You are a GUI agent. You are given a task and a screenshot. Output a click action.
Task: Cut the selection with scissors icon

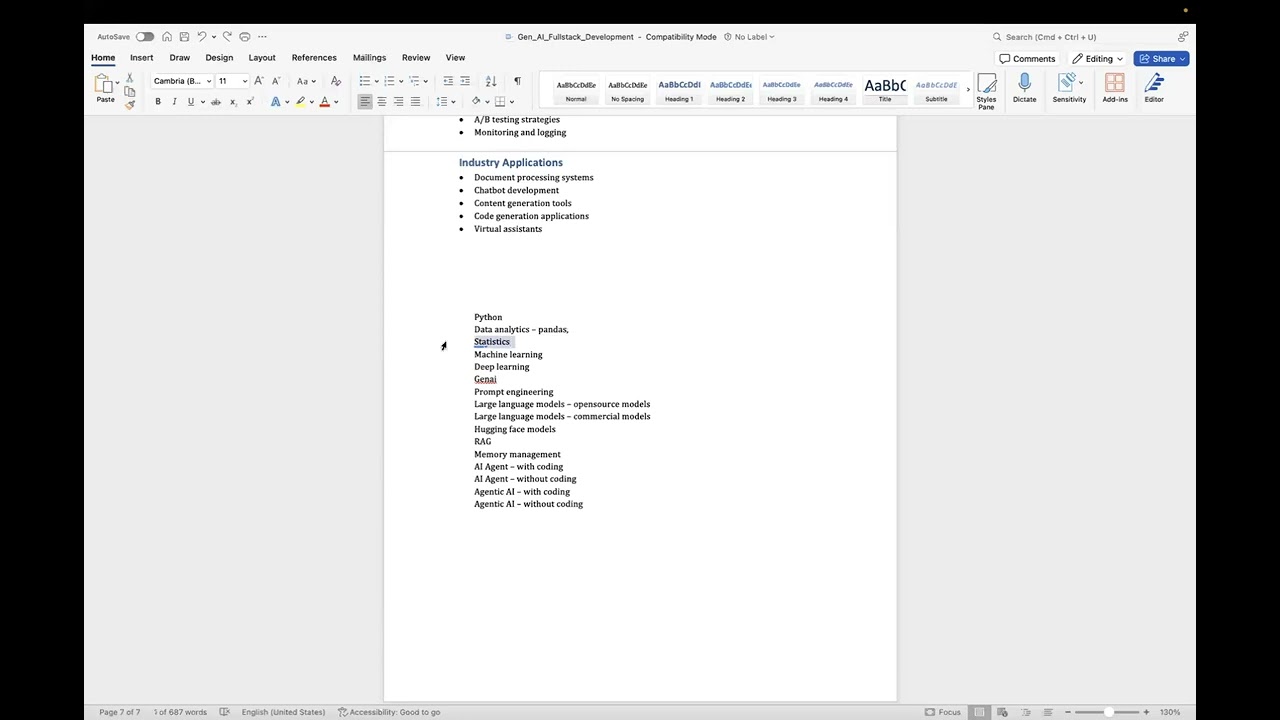pyautogui.click(x=129, y=78)
